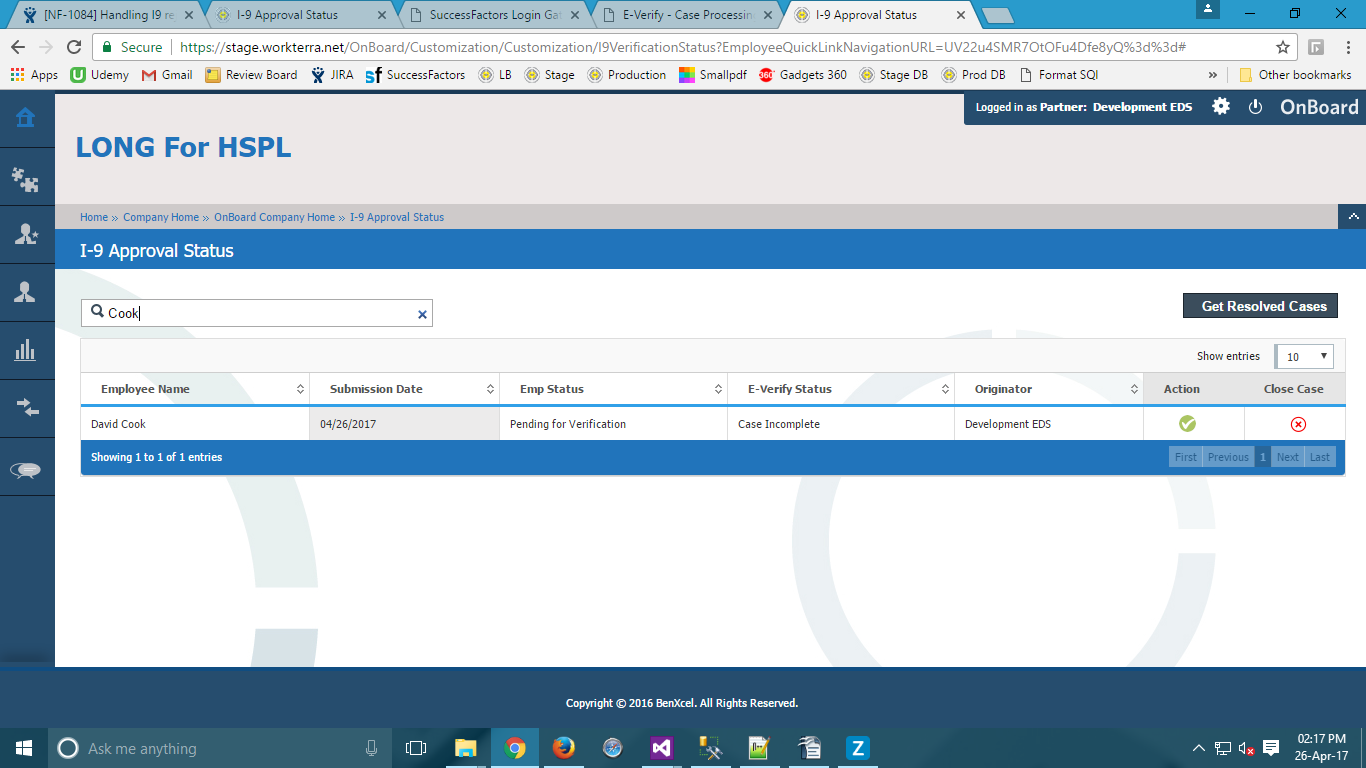Go to OnBoard Company Home breadcrumb
The height and width of the screenshot is (768, 1366).
274,217
